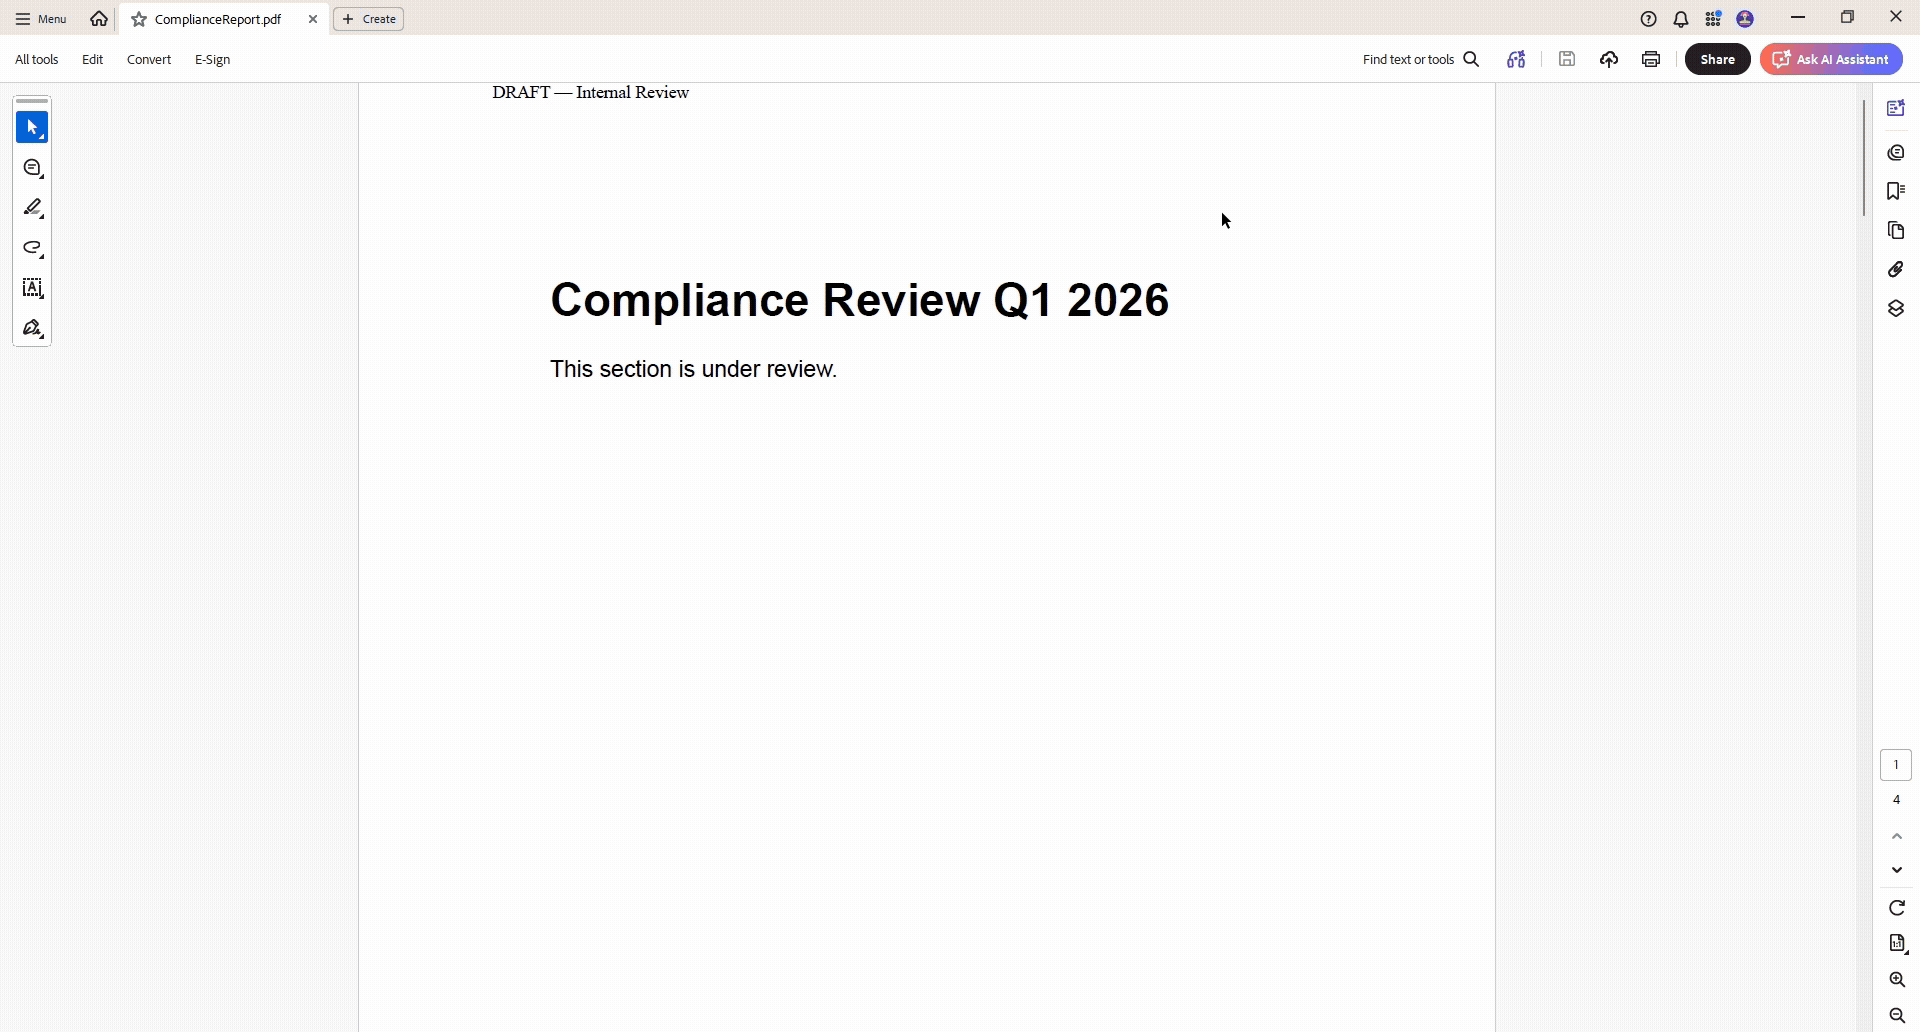Switch to the E-Sign menu
Viewport: 1920px width, 1032px height.
211,59
